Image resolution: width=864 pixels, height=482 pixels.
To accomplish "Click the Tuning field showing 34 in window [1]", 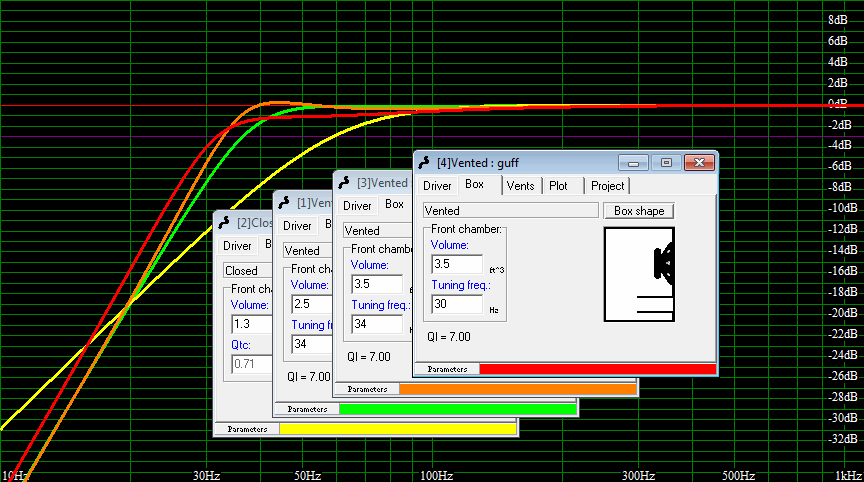I will pos(312,344).
